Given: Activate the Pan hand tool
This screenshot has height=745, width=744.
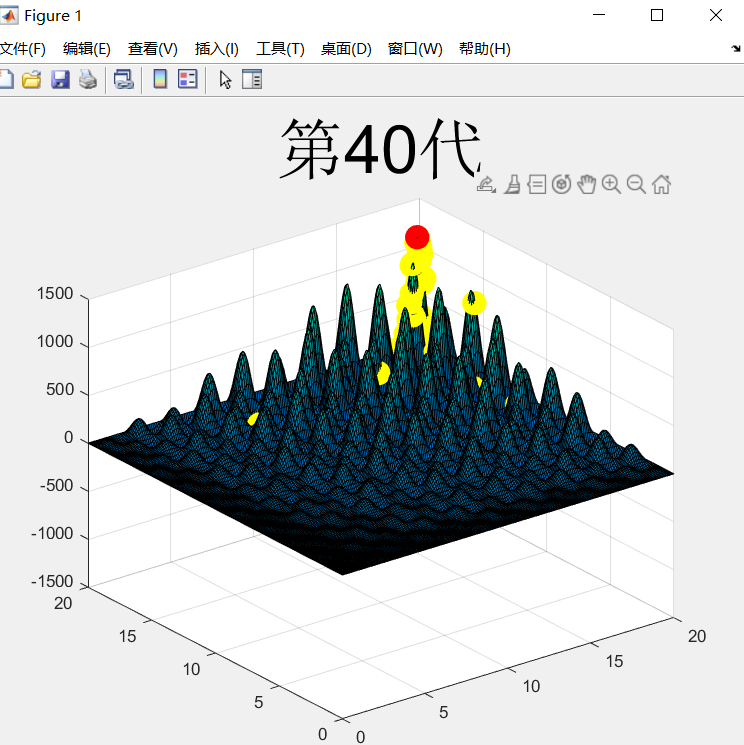Looking at the screenshot, I should tap(587, 184).
